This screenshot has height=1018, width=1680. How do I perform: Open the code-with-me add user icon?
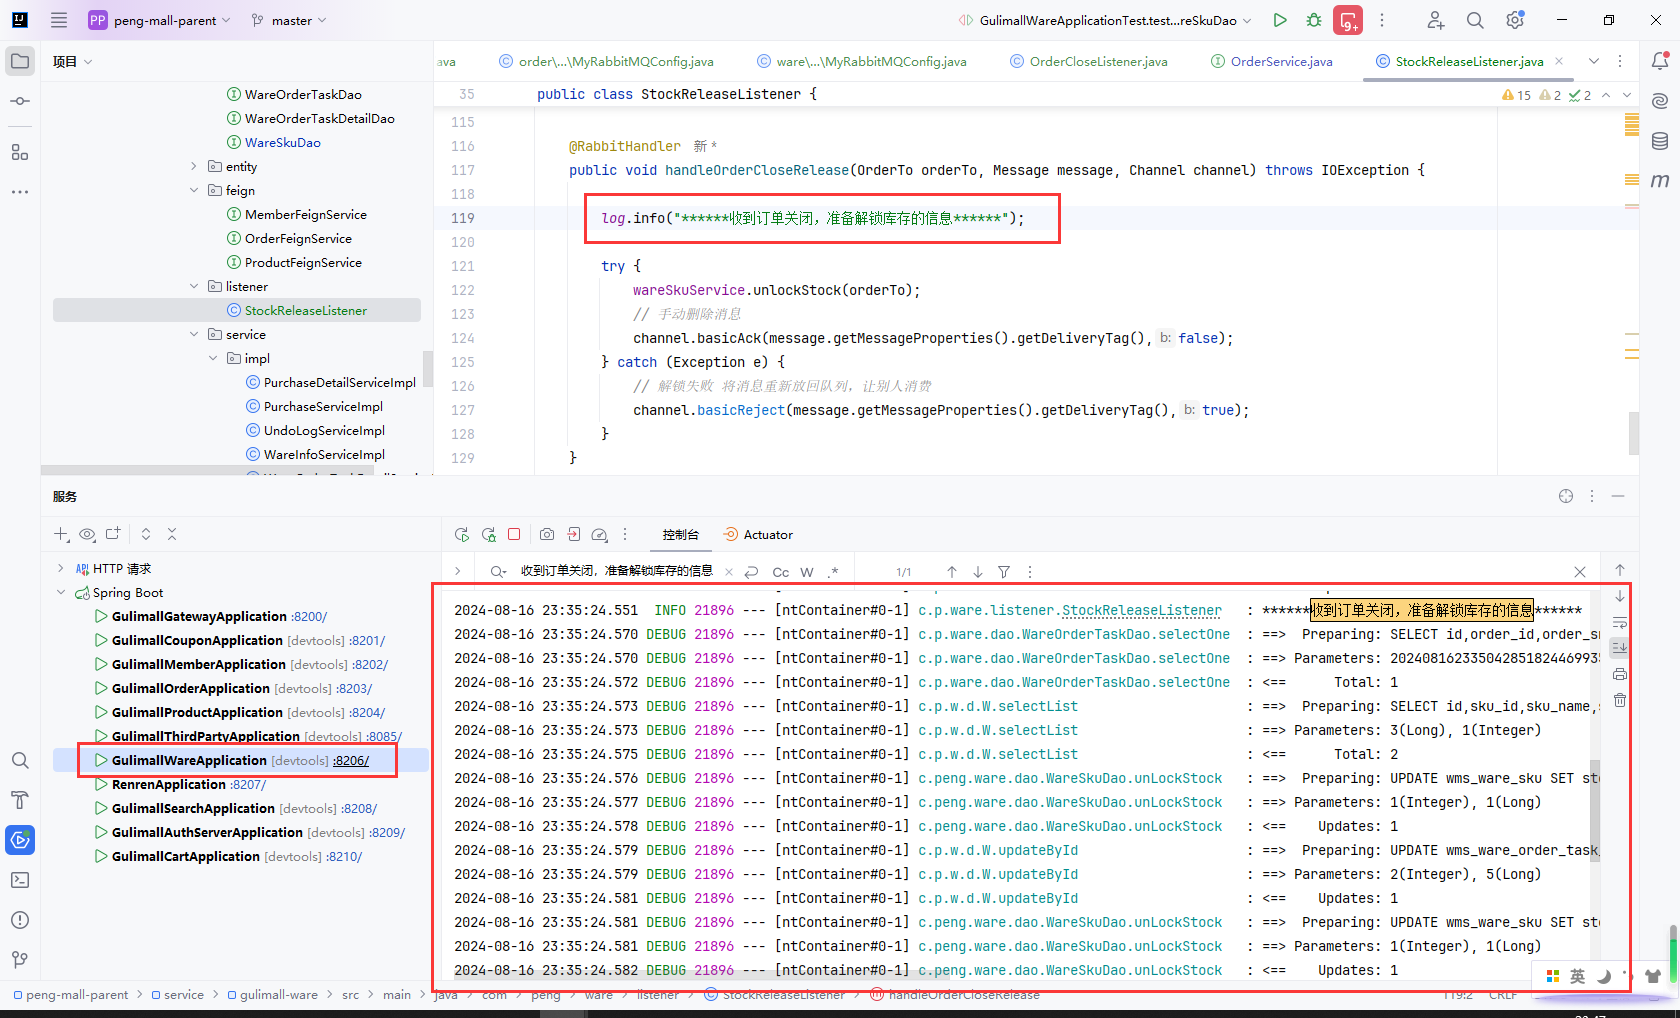tap(1435, 20)
